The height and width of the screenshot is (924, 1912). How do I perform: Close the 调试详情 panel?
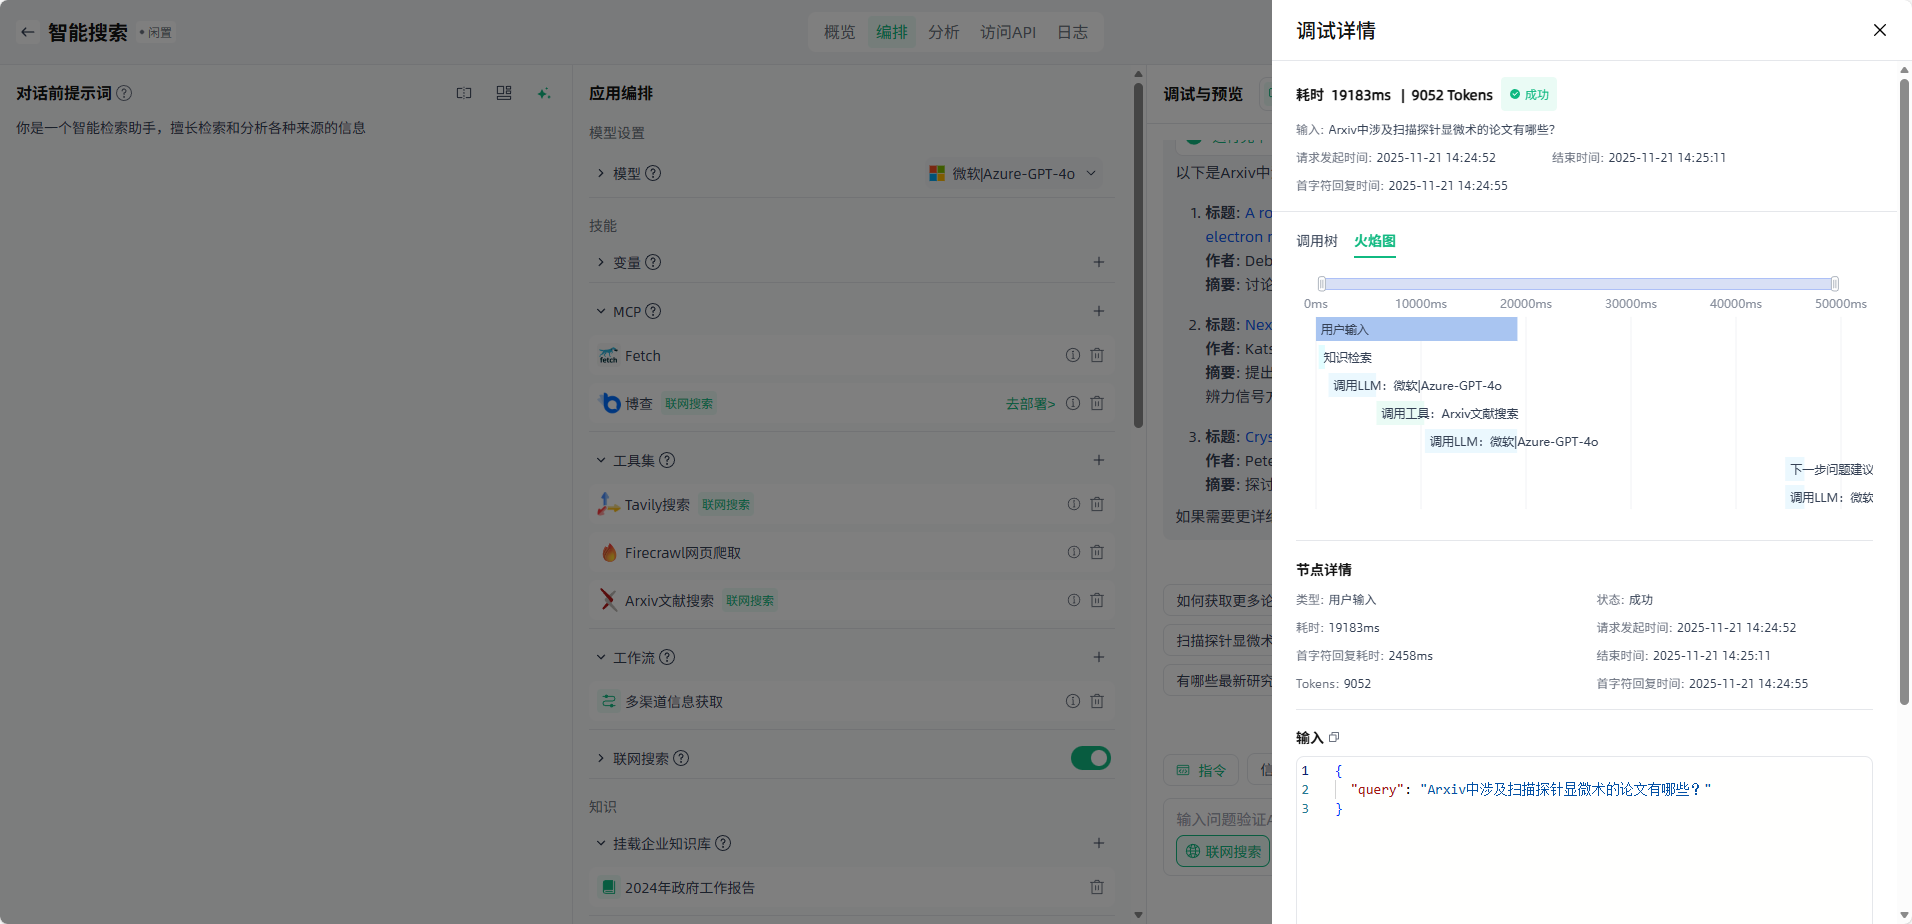coord(1879,30)
